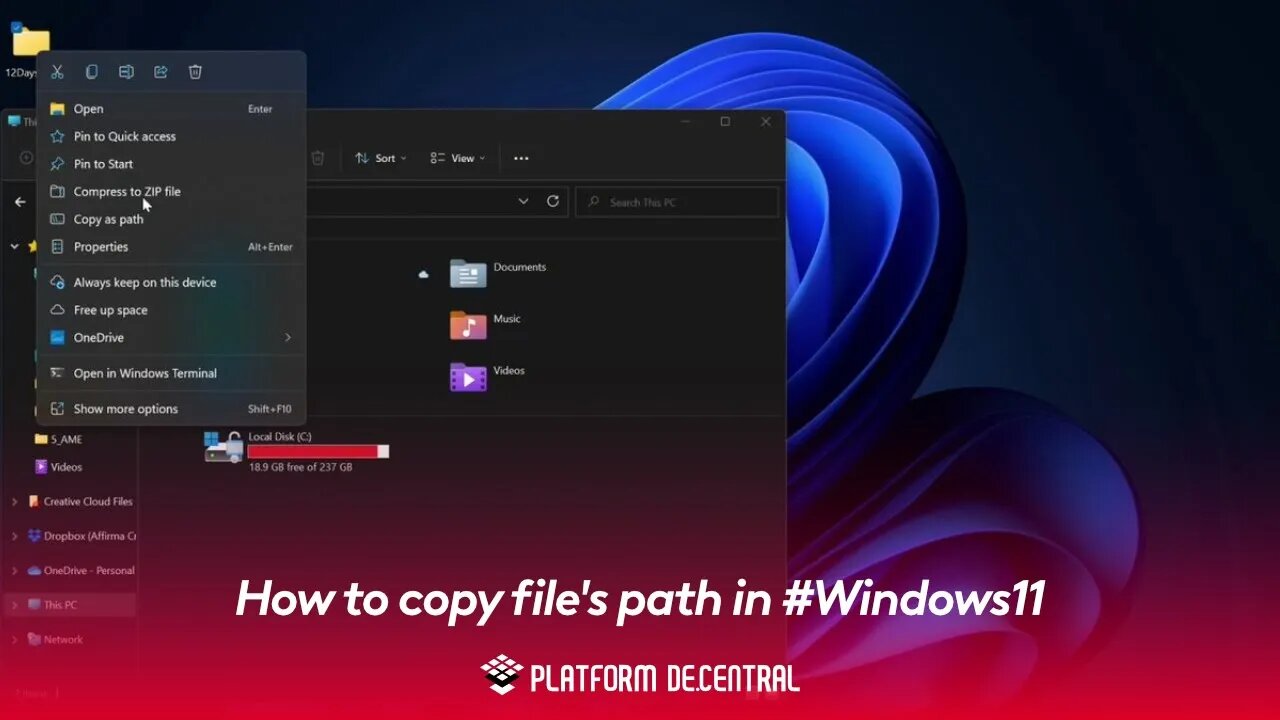Screen dimensions: 1280x720
Task: Select Pin to Start menu entry
Action: (171, 164)
